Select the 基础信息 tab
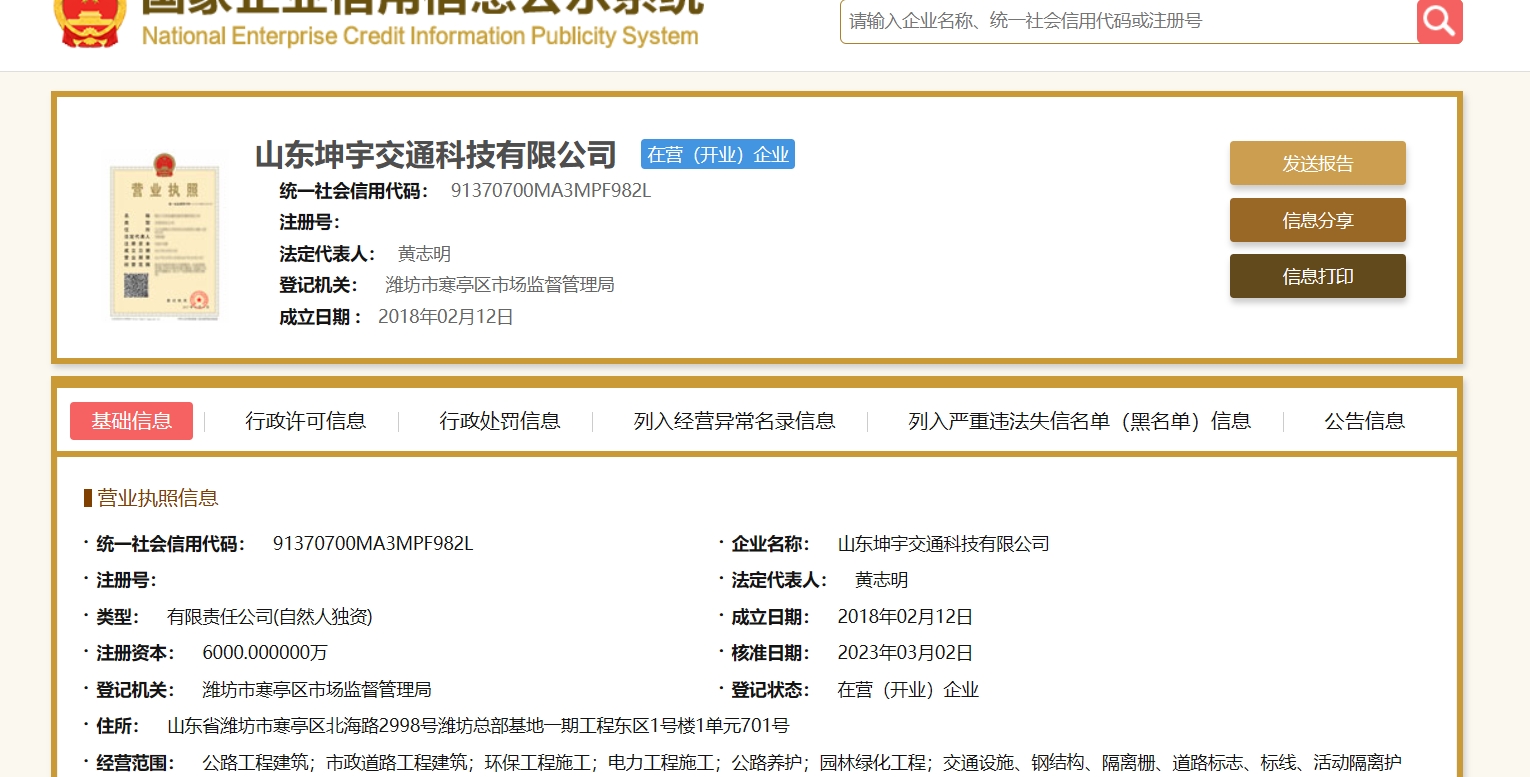This screenshot has width=1530, height=777. (x=131, y=421)
